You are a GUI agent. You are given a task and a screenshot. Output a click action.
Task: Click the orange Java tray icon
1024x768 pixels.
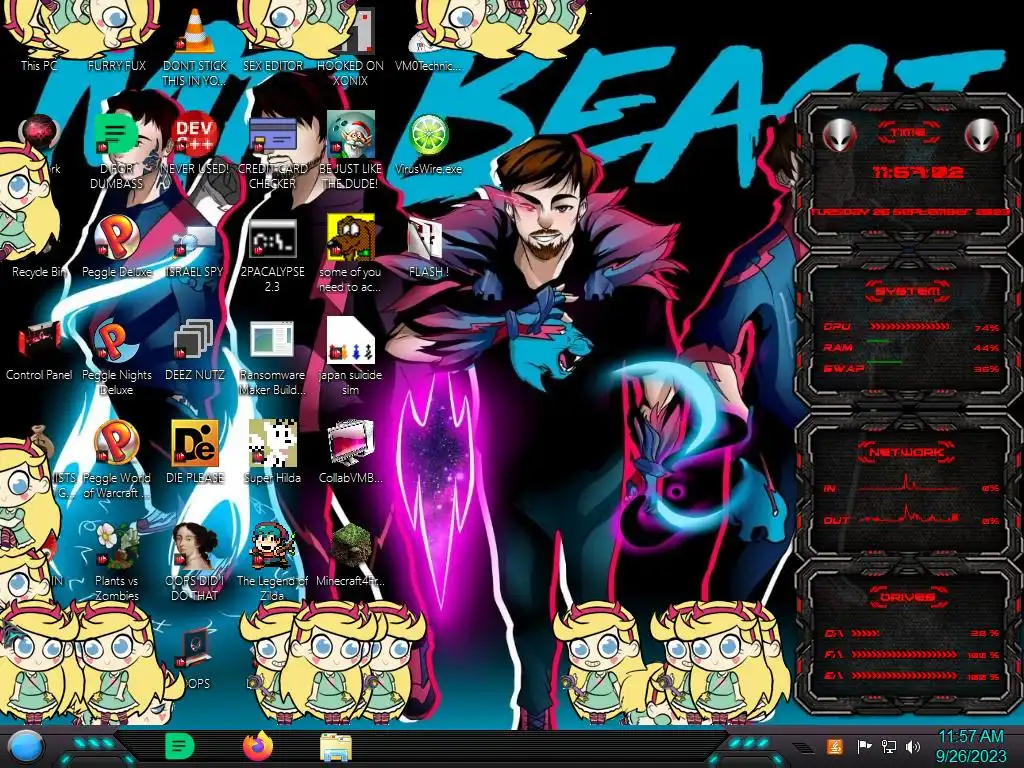(x=834, y=746)
